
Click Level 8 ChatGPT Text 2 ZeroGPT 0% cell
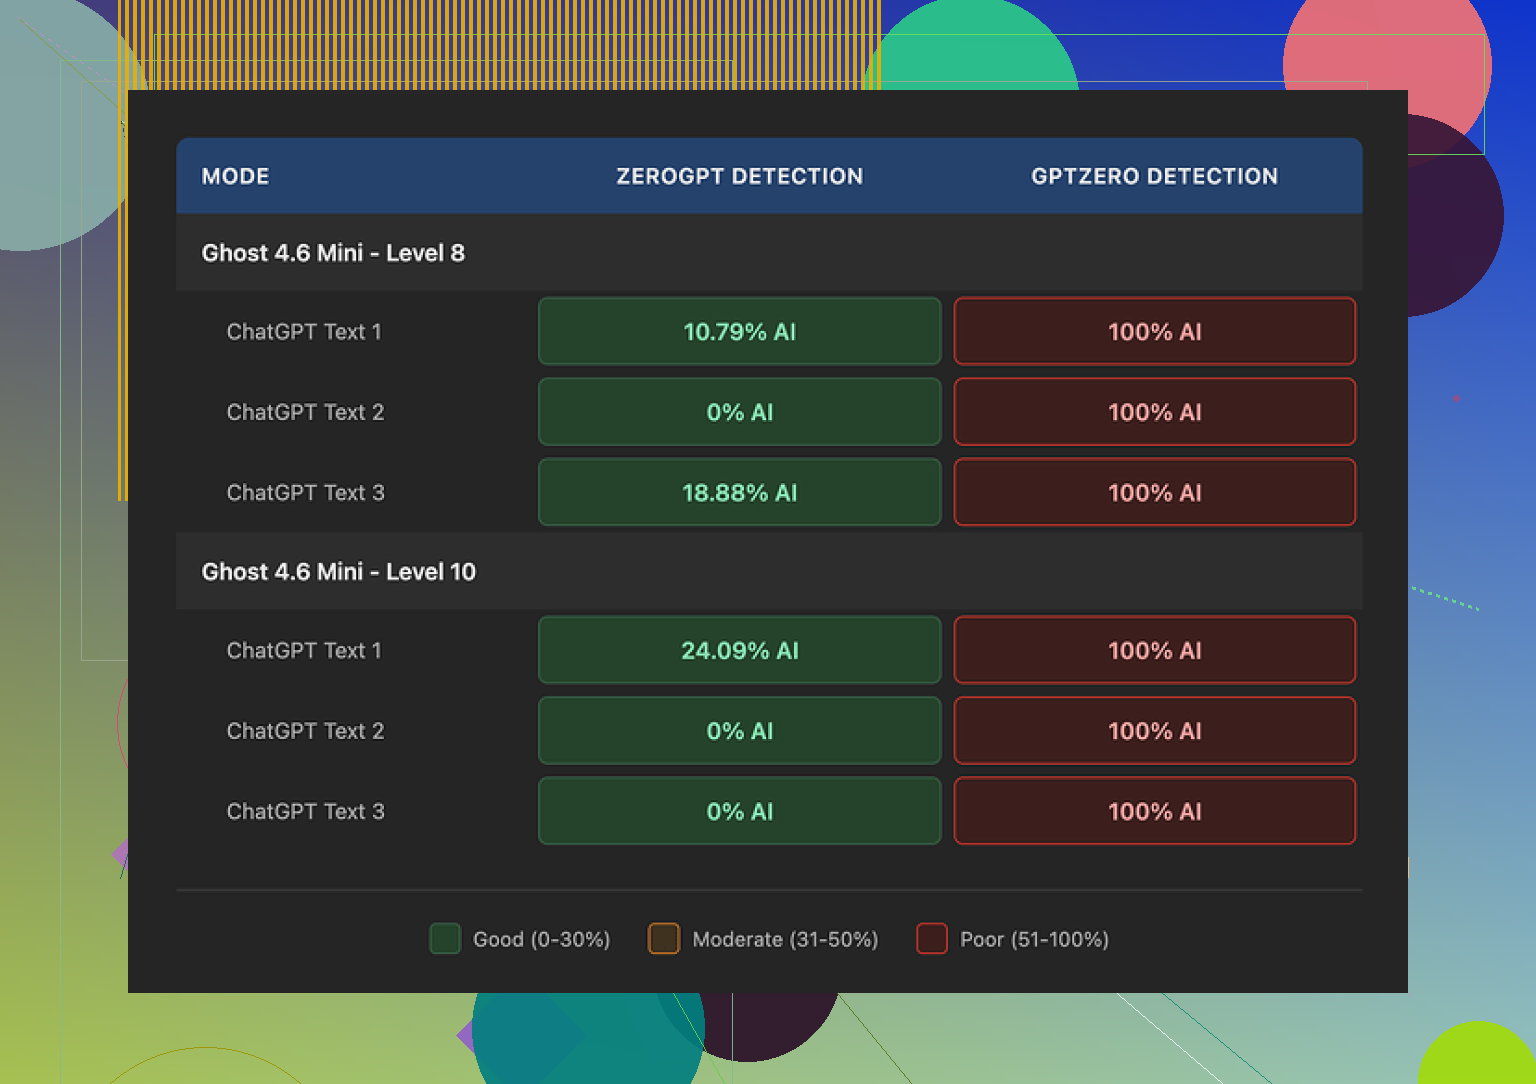point(739,412)
